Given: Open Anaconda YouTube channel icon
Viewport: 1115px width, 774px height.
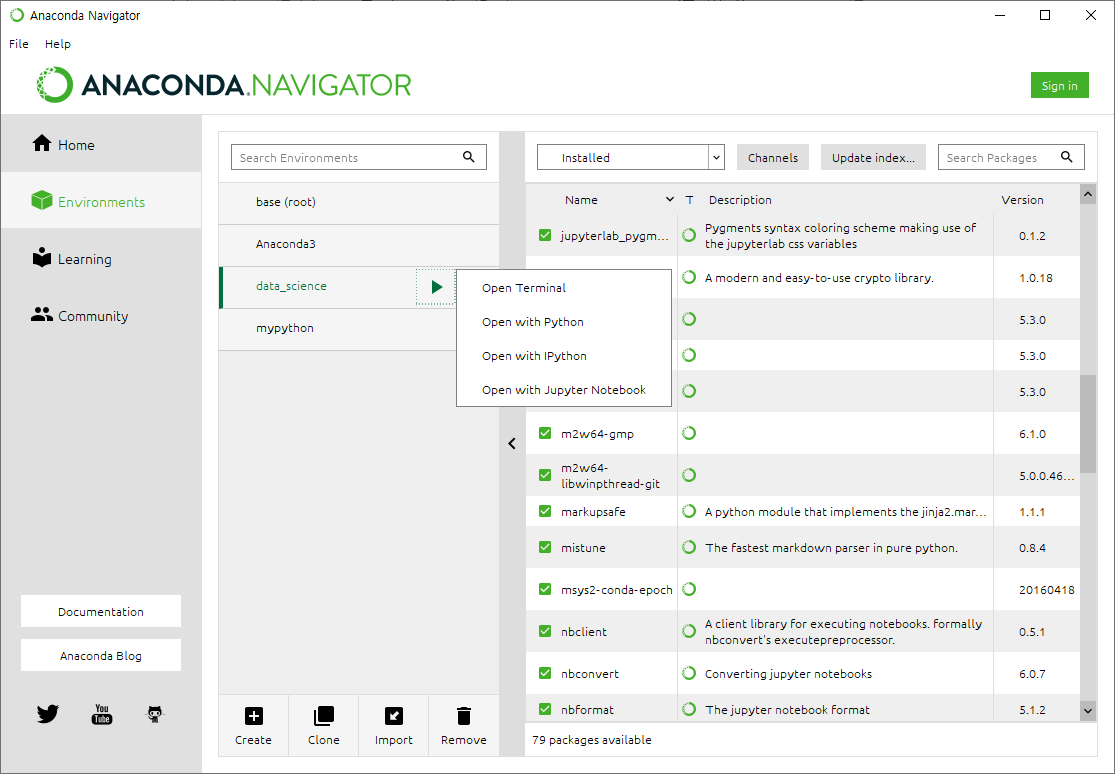Looking at the screenshot, I should point(102,714).
